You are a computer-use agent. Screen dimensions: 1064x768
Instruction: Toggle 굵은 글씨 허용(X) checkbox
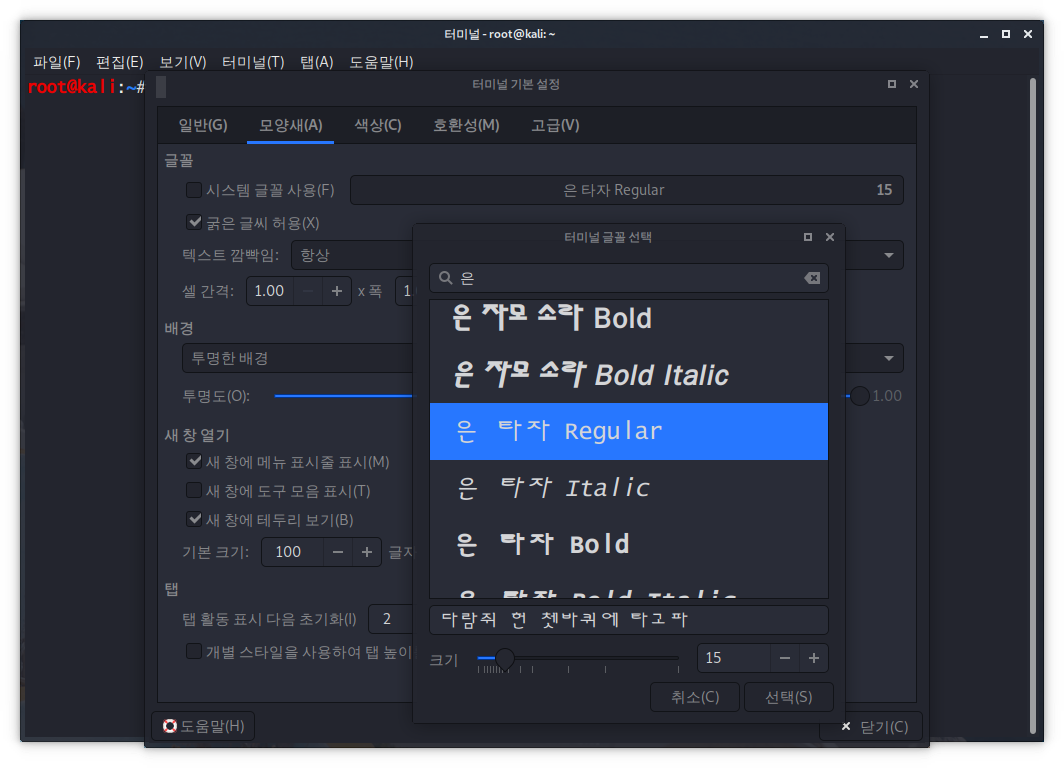(x=194, y=223)
